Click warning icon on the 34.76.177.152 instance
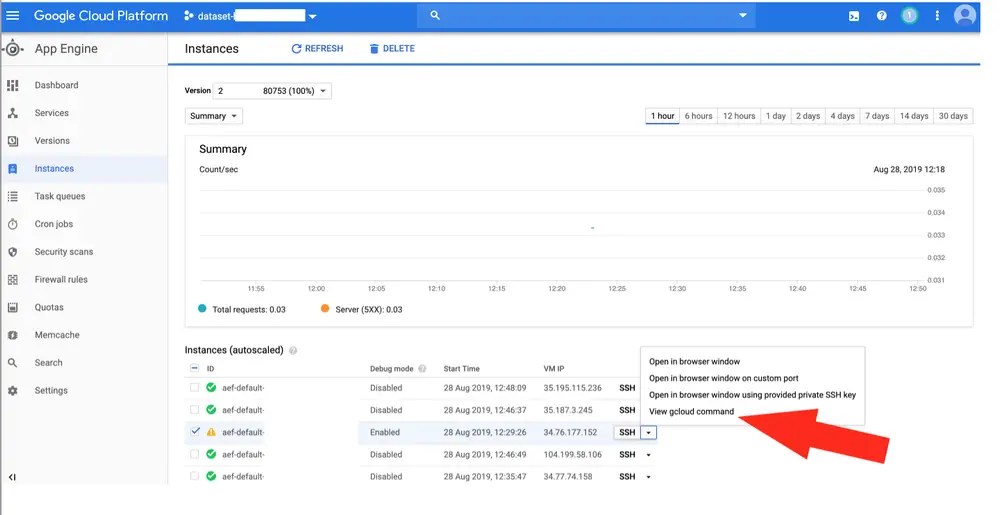This screenshot has width=1000, height=515. (x=211, y=432)
